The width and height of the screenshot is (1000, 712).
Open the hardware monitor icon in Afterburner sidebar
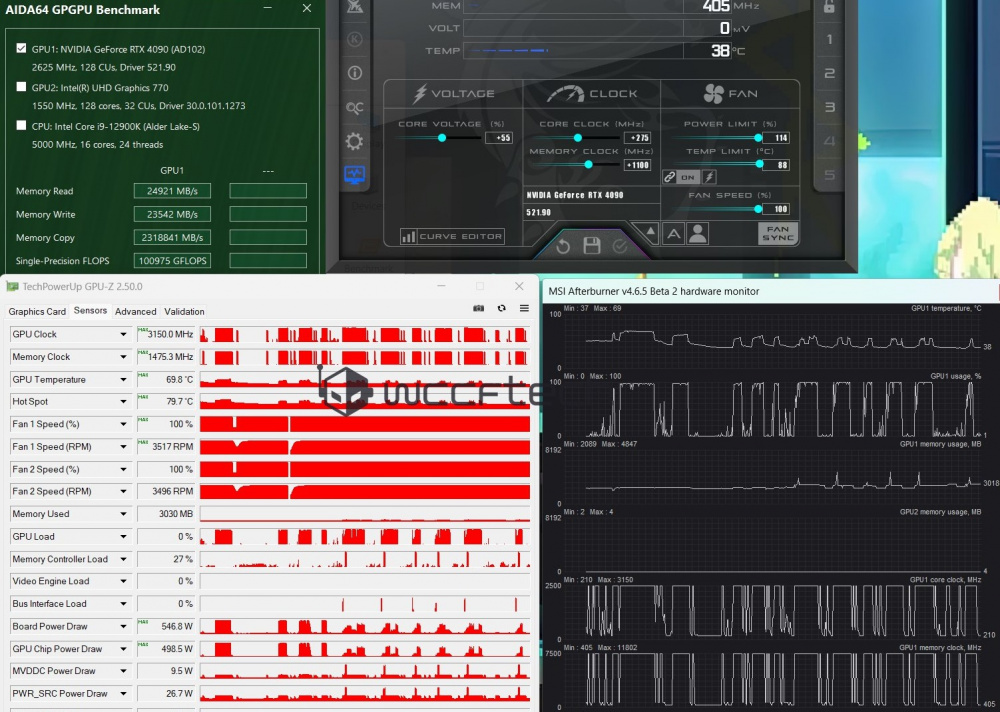(355, 174)
